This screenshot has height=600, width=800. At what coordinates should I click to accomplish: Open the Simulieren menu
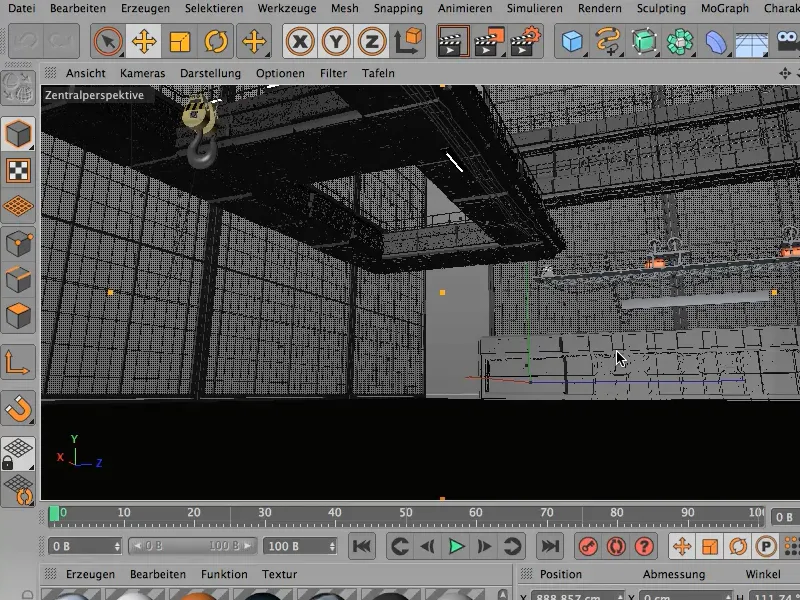point(535,8)
